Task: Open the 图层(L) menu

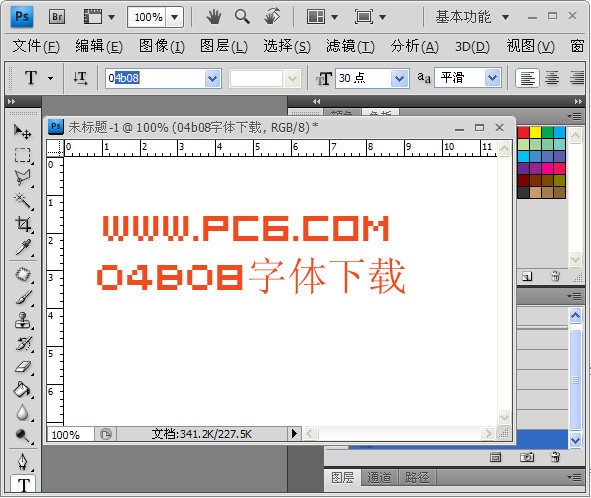Action: (x=224, y=46)
